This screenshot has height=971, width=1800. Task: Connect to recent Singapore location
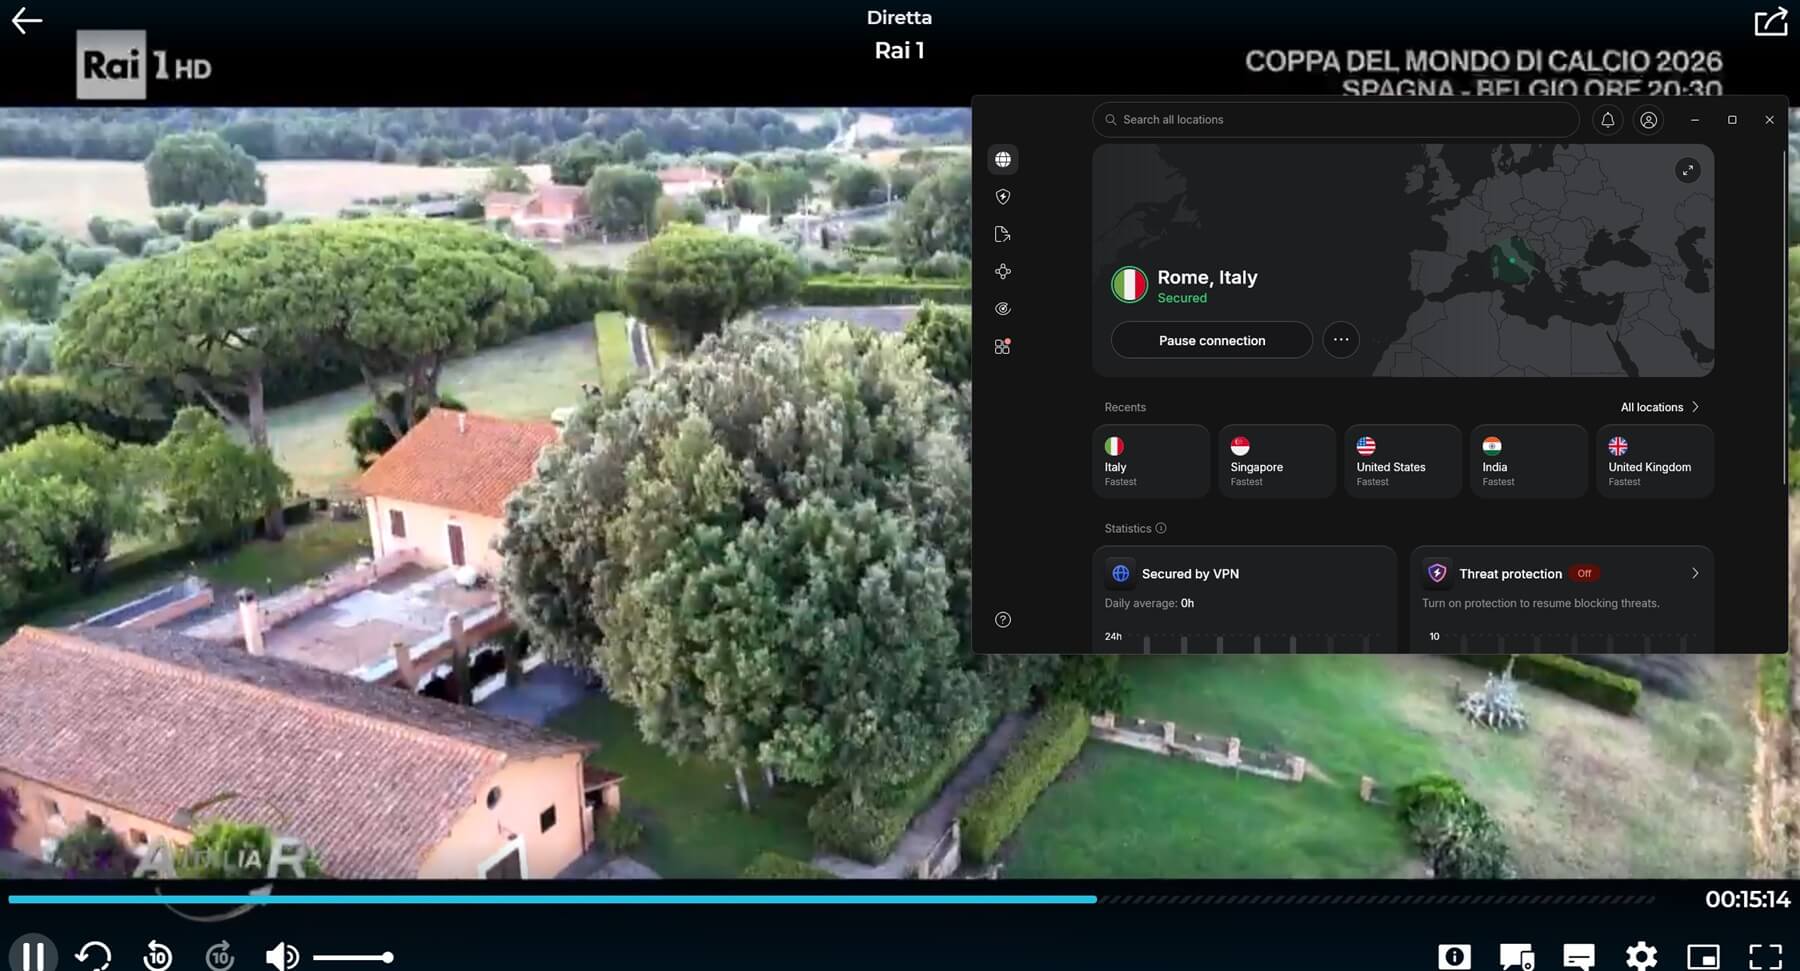[1277, 461]
